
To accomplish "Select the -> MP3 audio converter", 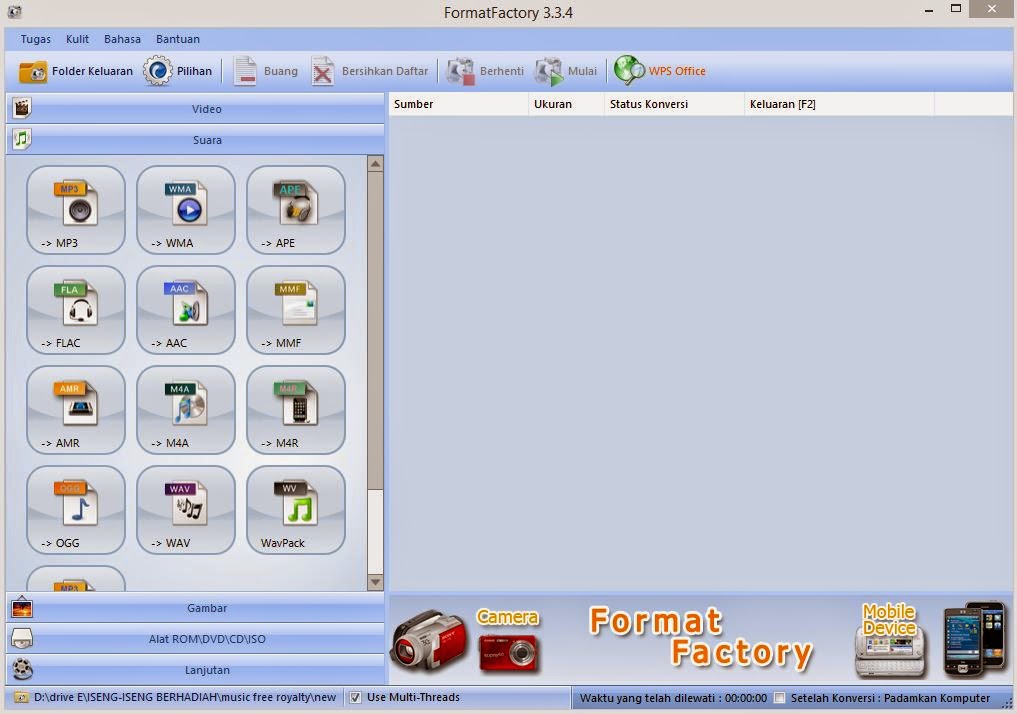I will click(x=76, y=209).
